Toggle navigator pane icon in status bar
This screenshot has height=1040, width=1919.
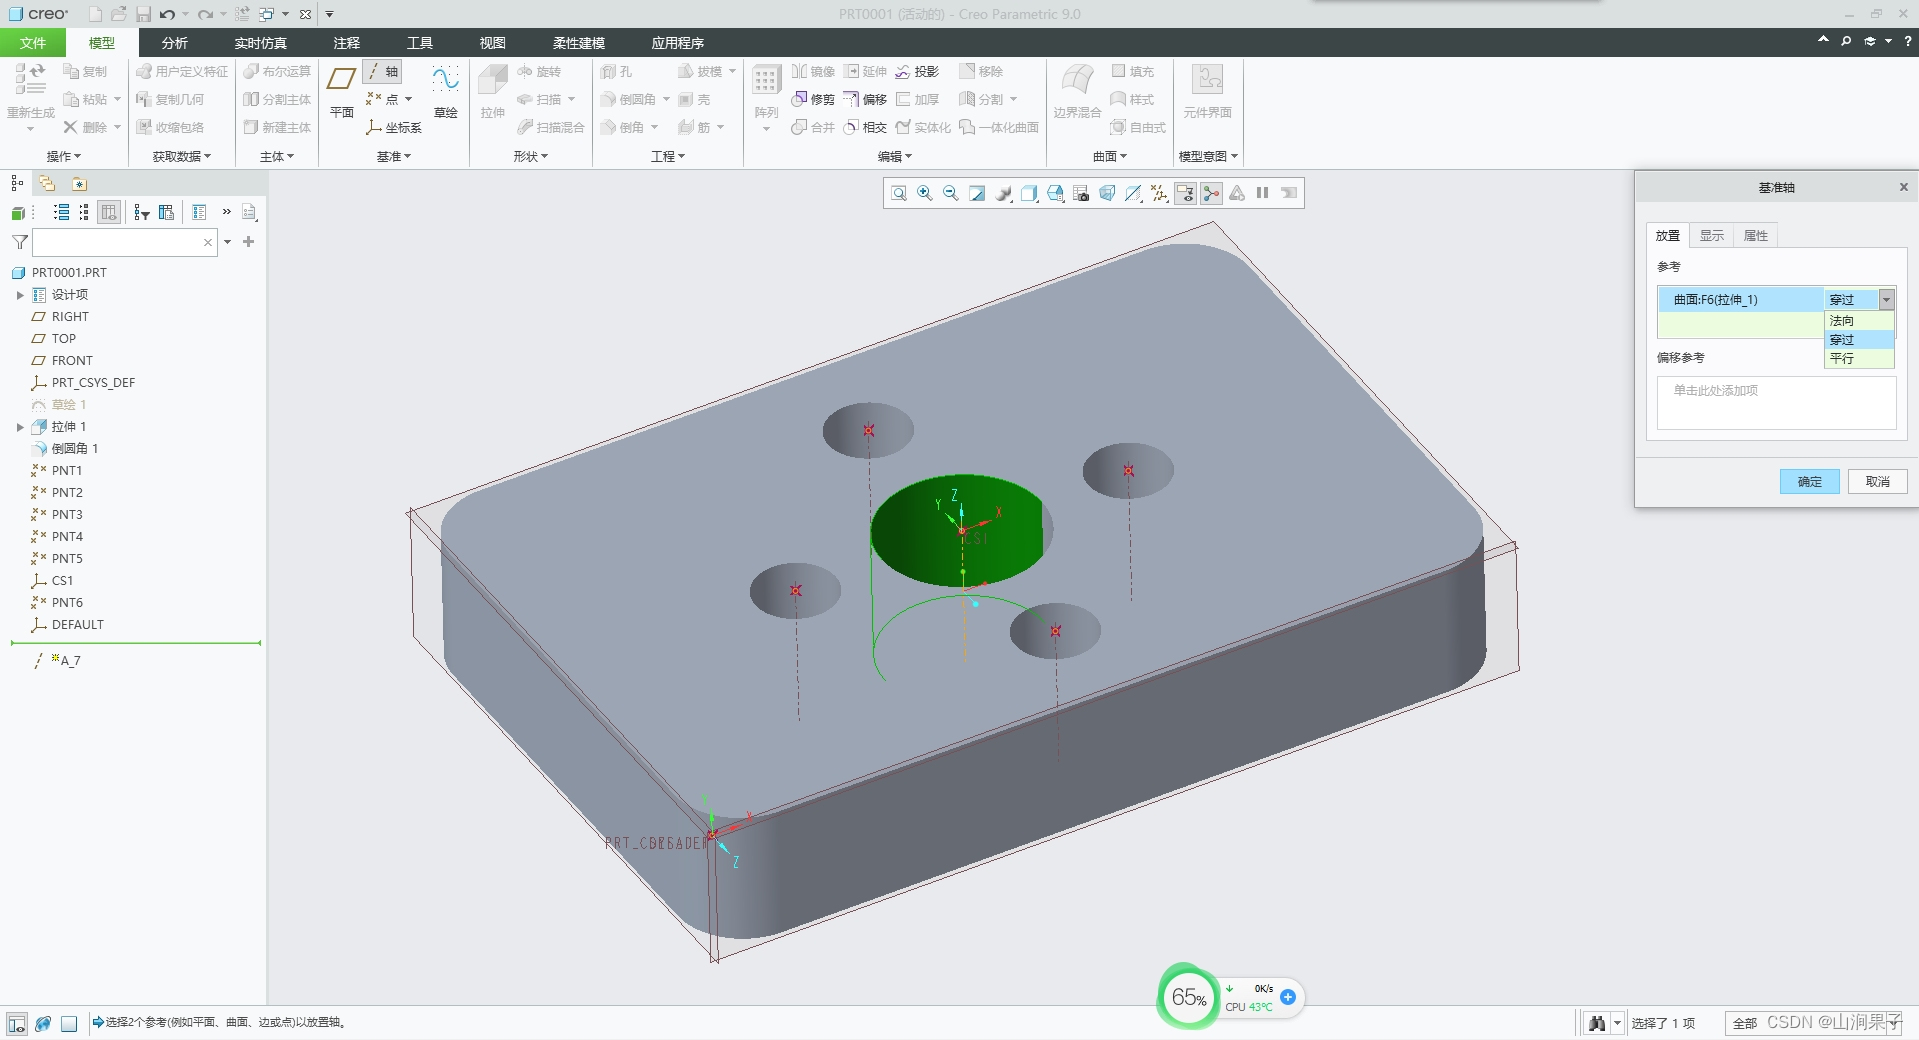coord(17,1023)
